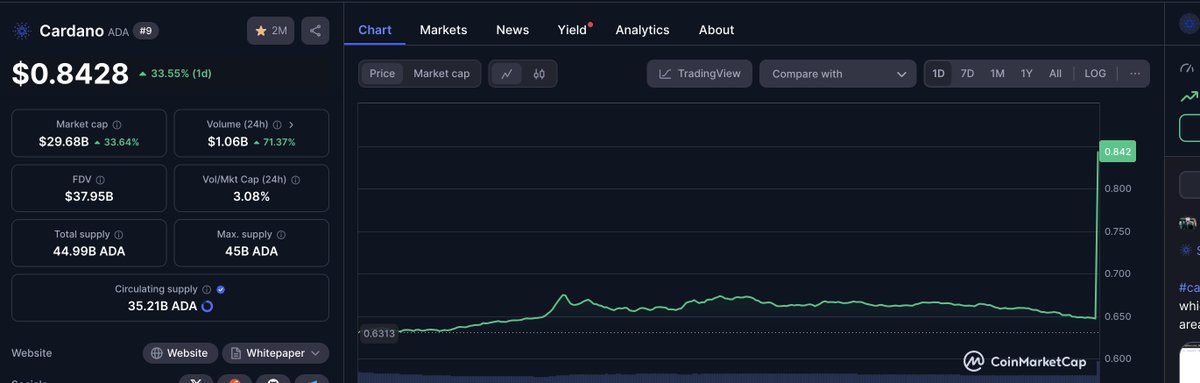Select 1M time range

(998, 73)
